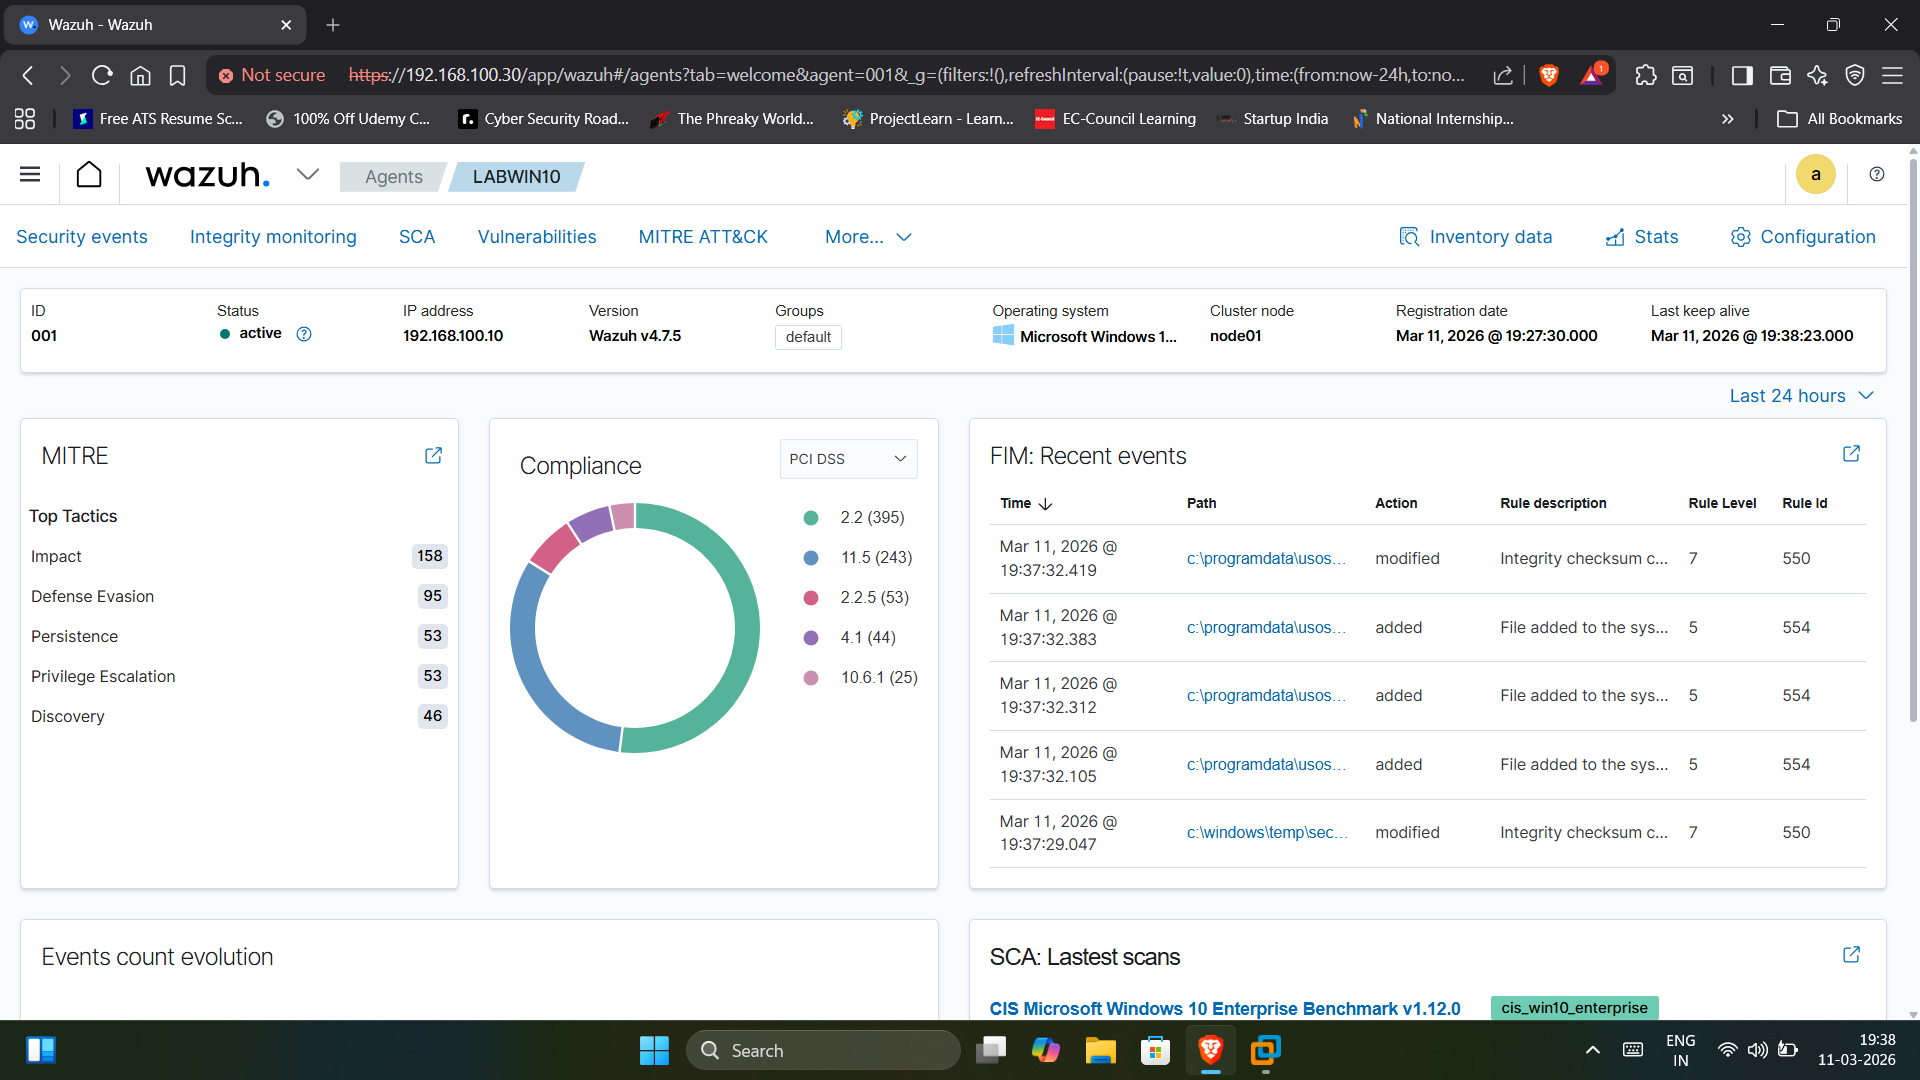Open Brave Wallet icon
1920x1080 pixels.
(x=1780, y=75)
